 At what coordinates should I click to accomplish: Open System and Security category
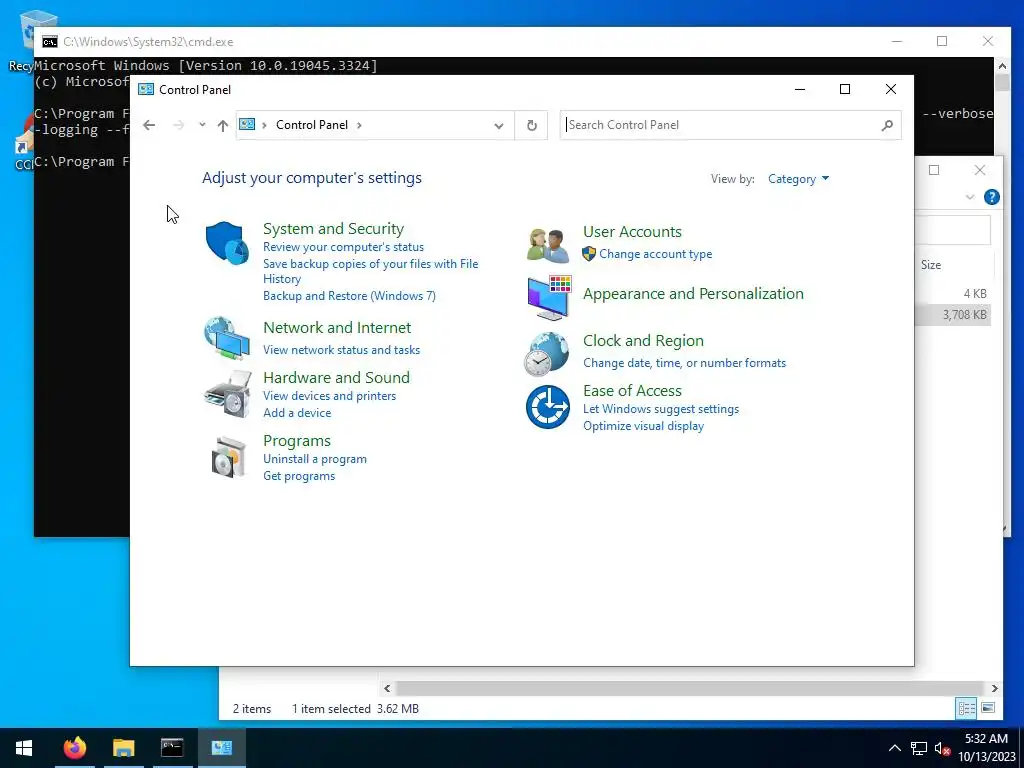point(333,229)
